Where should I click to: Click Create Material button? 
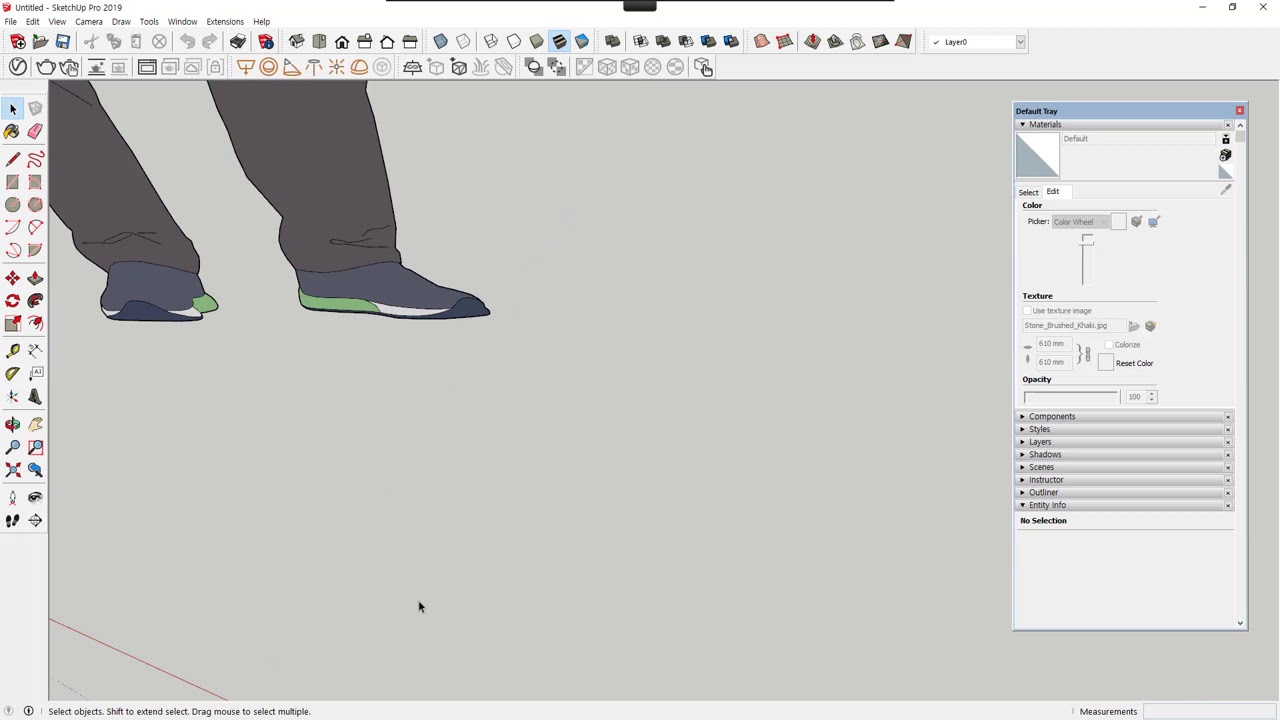[1225, 156]
